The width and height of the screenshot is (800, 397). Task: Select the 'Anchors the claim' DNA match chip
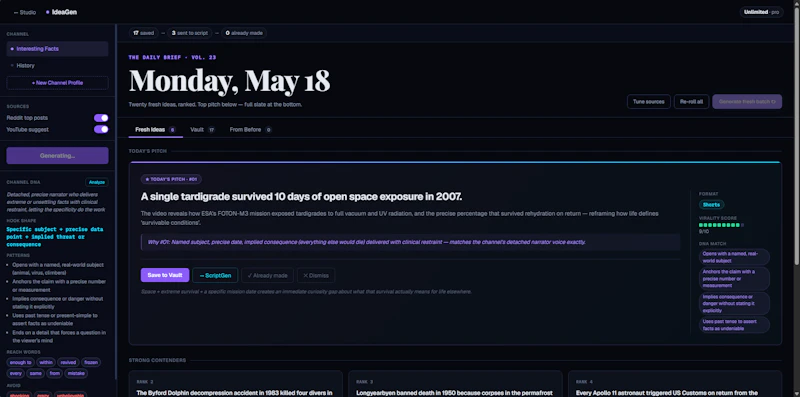tap(734, 279)
